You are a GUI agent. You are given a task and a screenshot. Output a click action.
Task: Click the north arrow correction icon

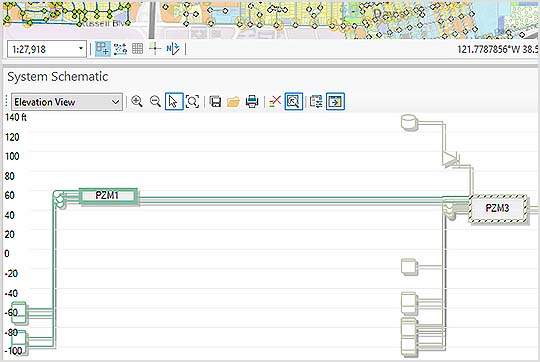173,49
